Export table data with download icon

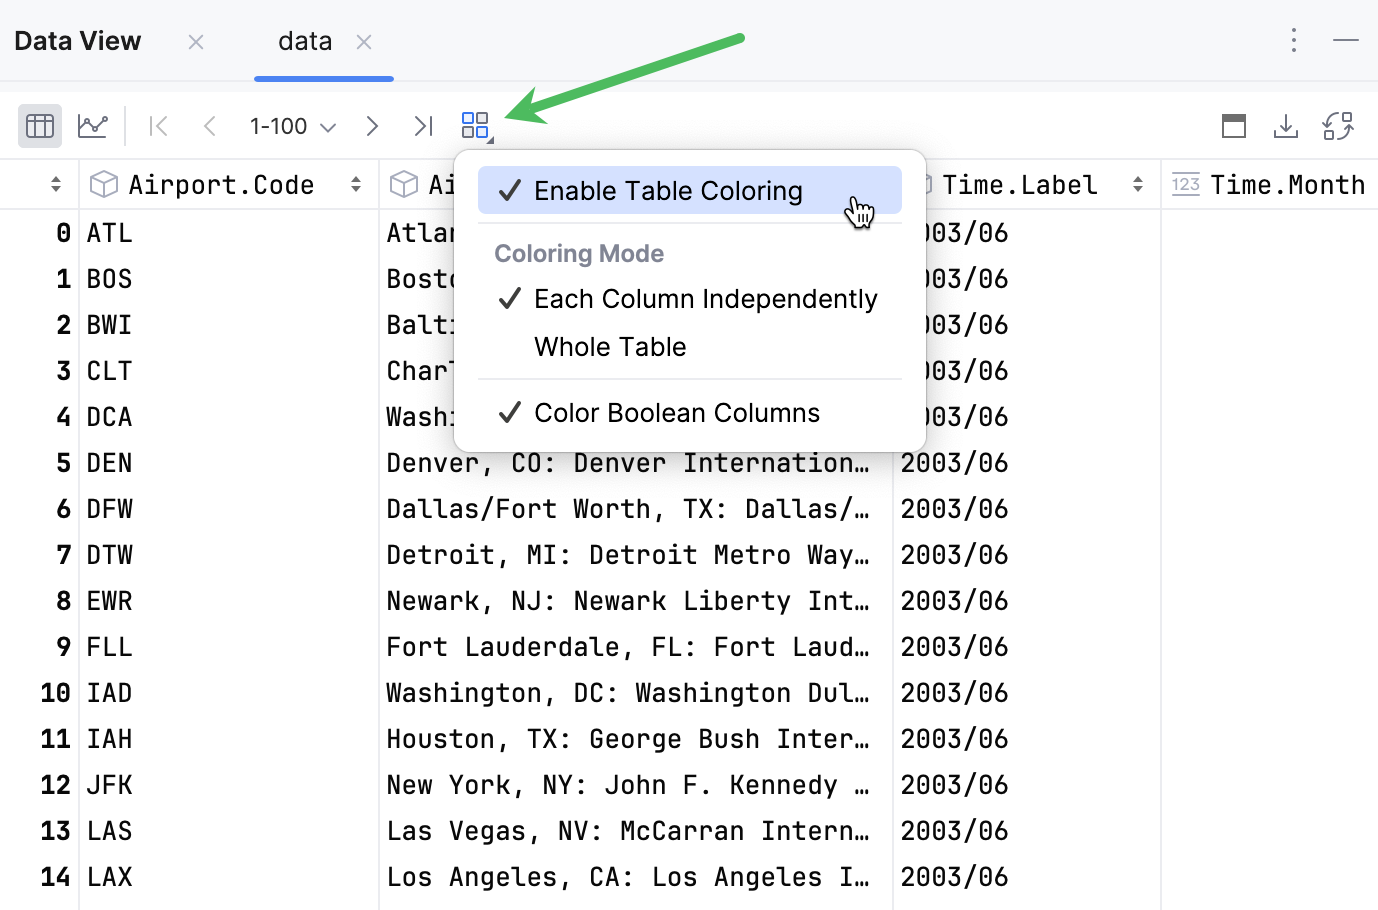pos(1286,126)
